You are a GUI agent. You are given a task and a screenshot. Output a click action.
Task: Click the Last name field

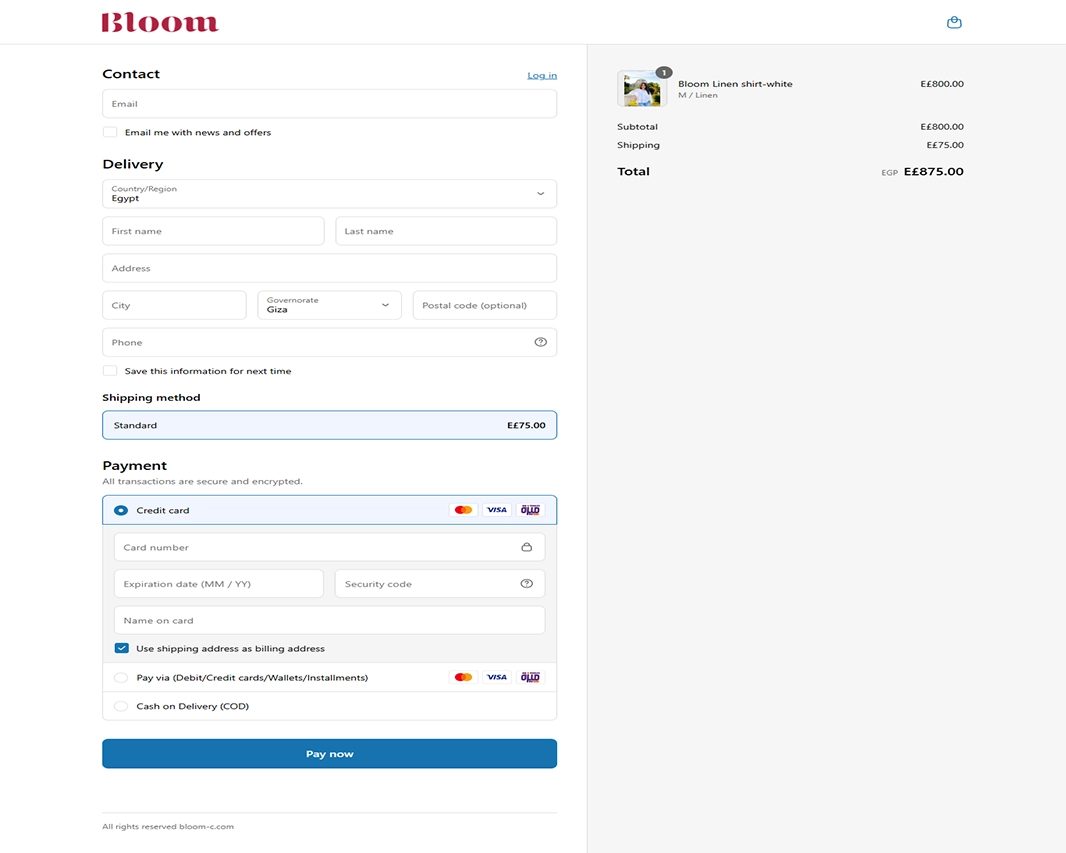tap(446, 231)
